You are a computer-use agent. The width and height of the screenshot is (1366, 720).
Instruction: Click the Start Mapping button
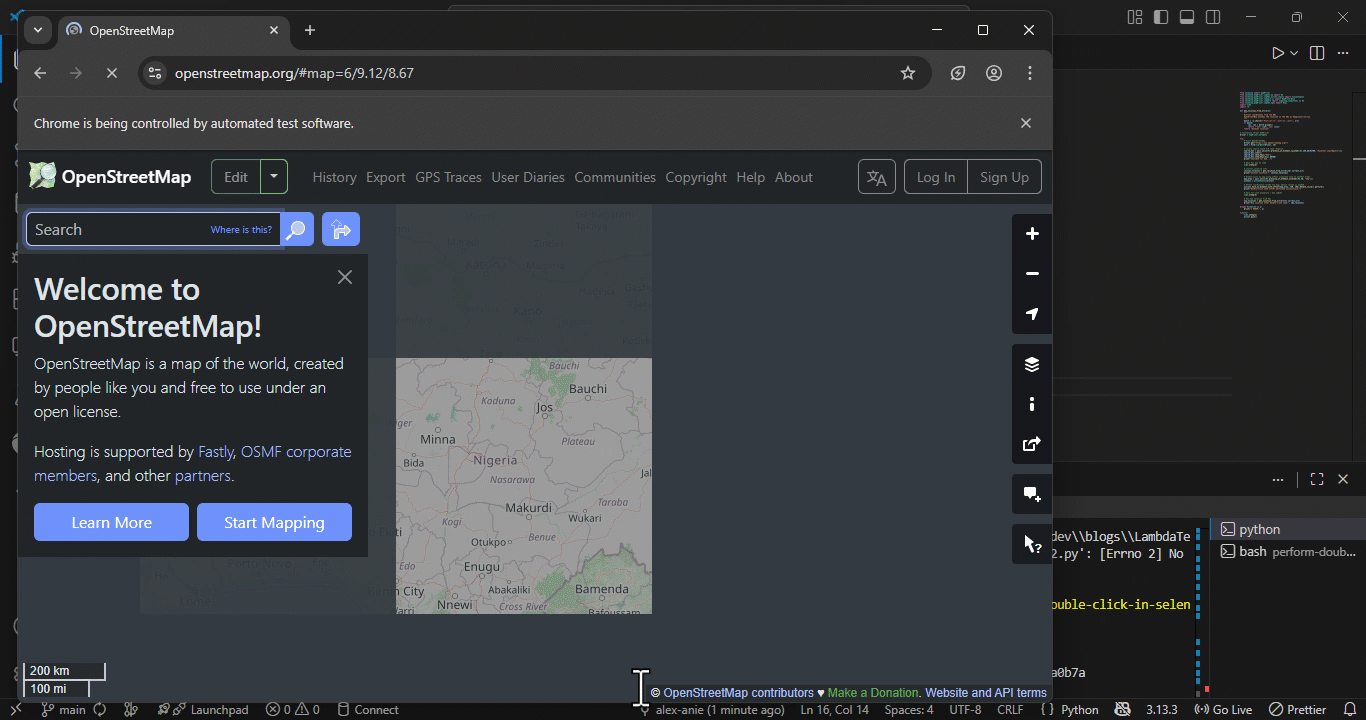point(274,522)
